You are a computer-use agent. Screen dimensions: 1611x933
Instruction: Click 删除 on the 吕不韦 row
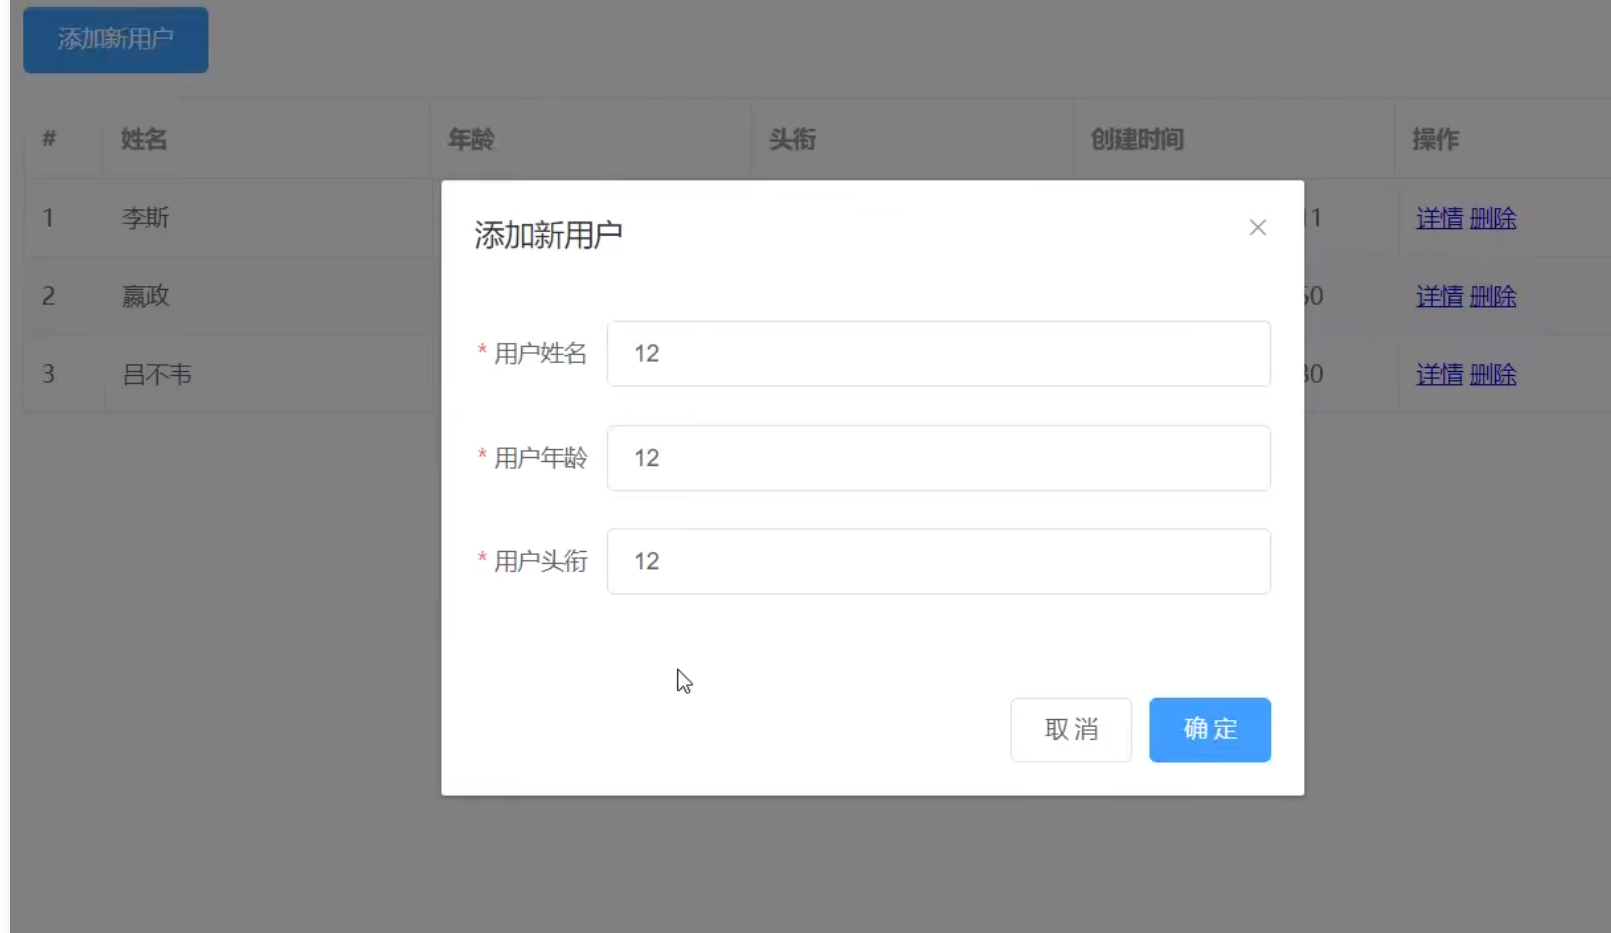click(x=1493, y=374)
